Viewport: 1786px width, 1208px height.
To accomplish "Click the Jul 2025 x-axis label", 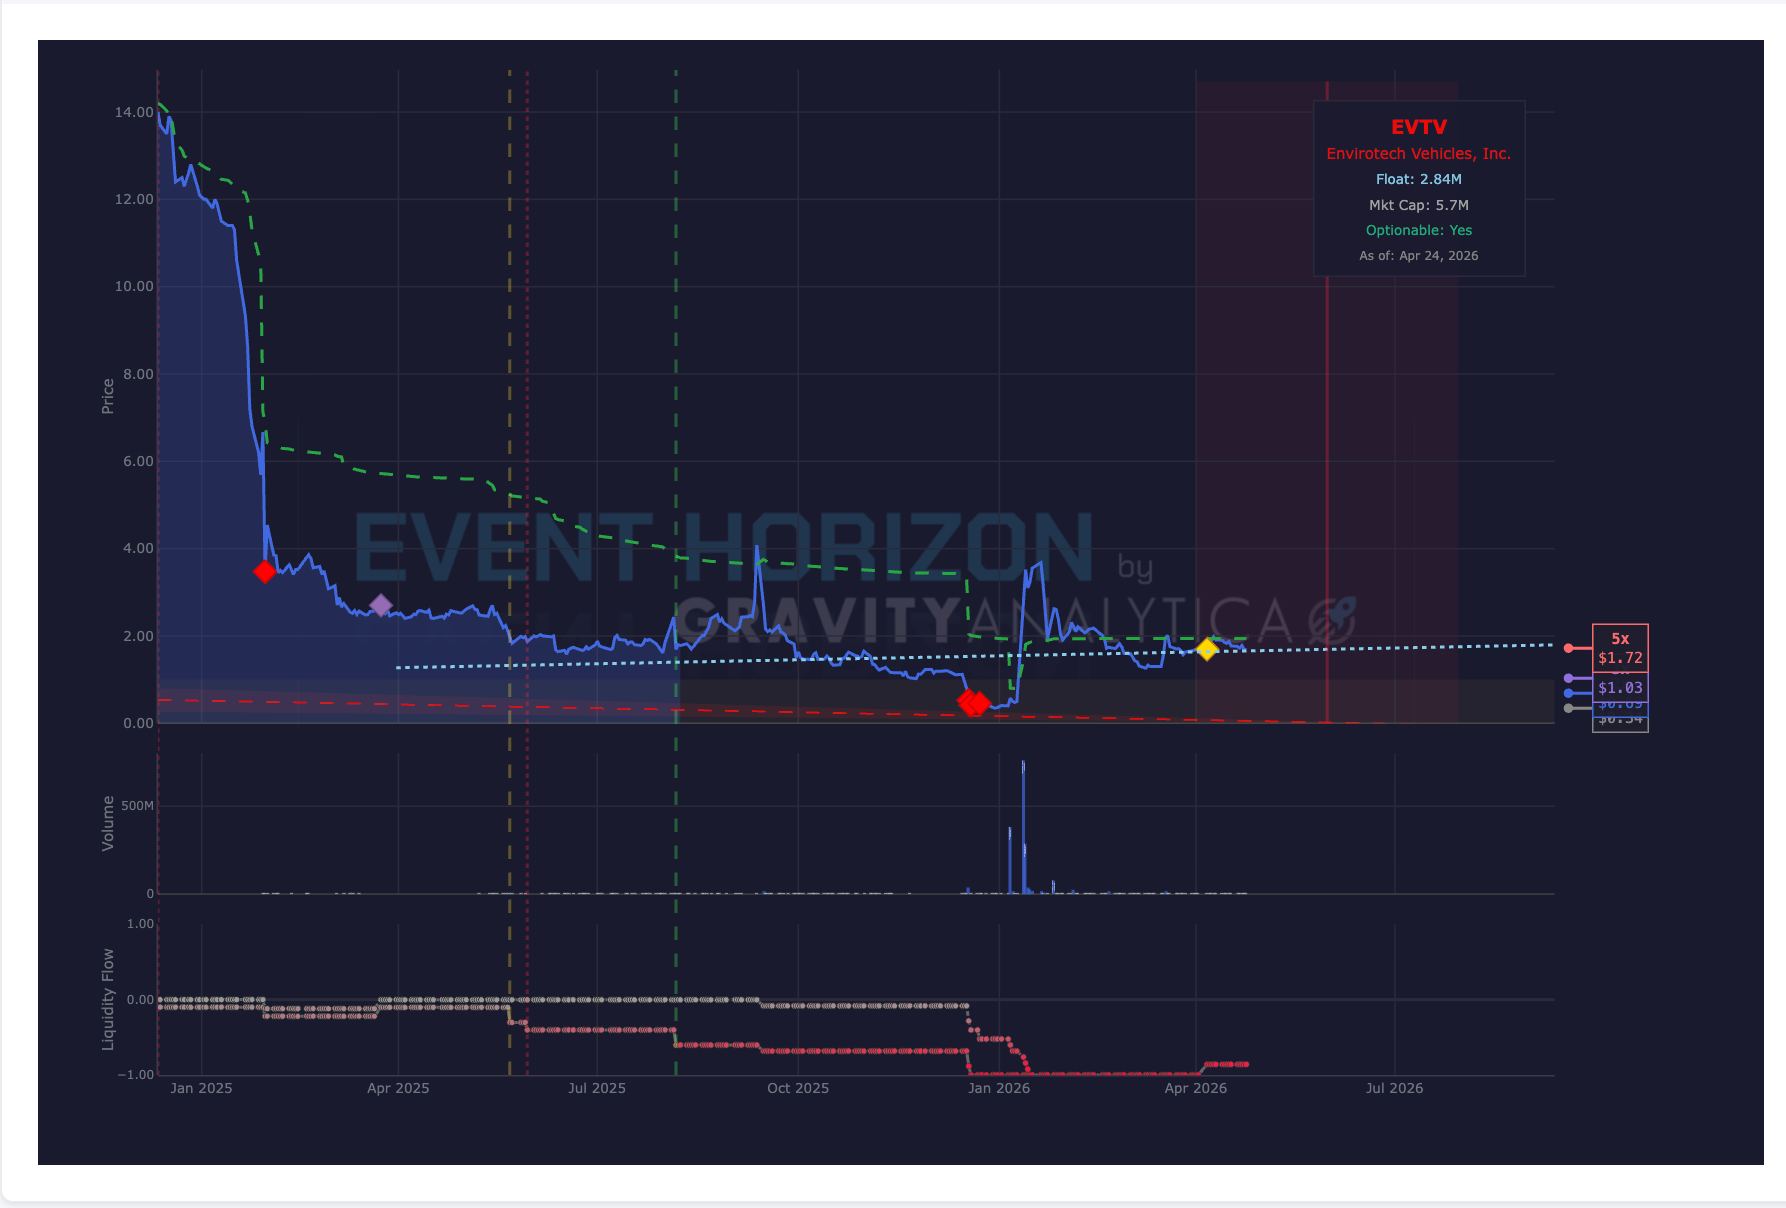I will [597, 1088].
